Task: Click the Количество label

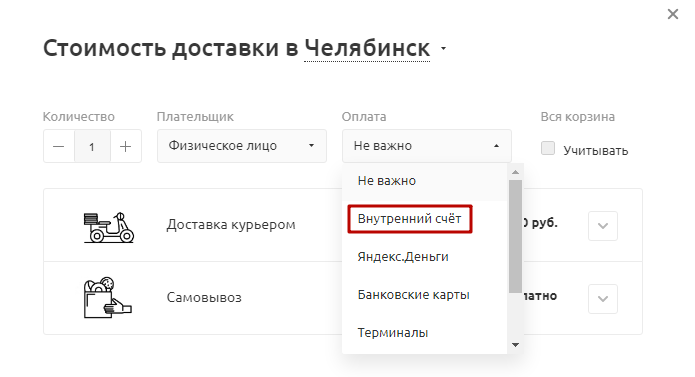Action: [x=78, y=117]
